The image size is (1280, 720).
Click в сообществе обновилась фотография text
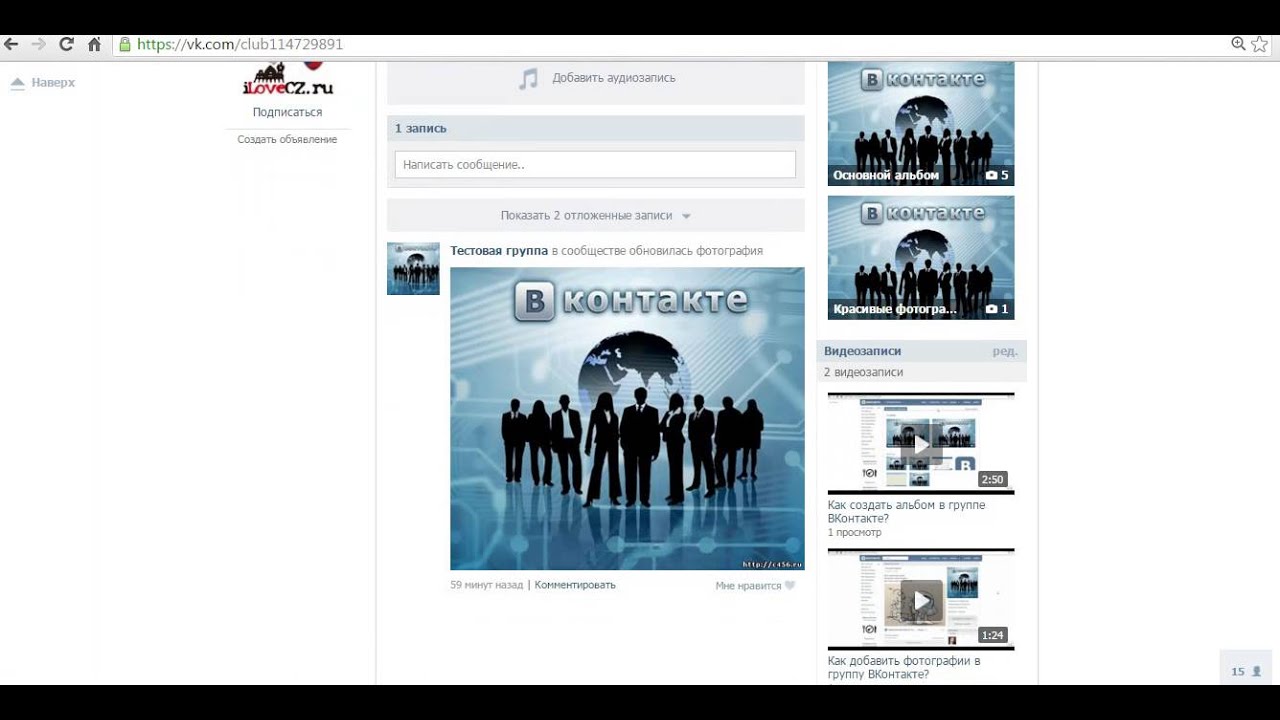(657, 251)
